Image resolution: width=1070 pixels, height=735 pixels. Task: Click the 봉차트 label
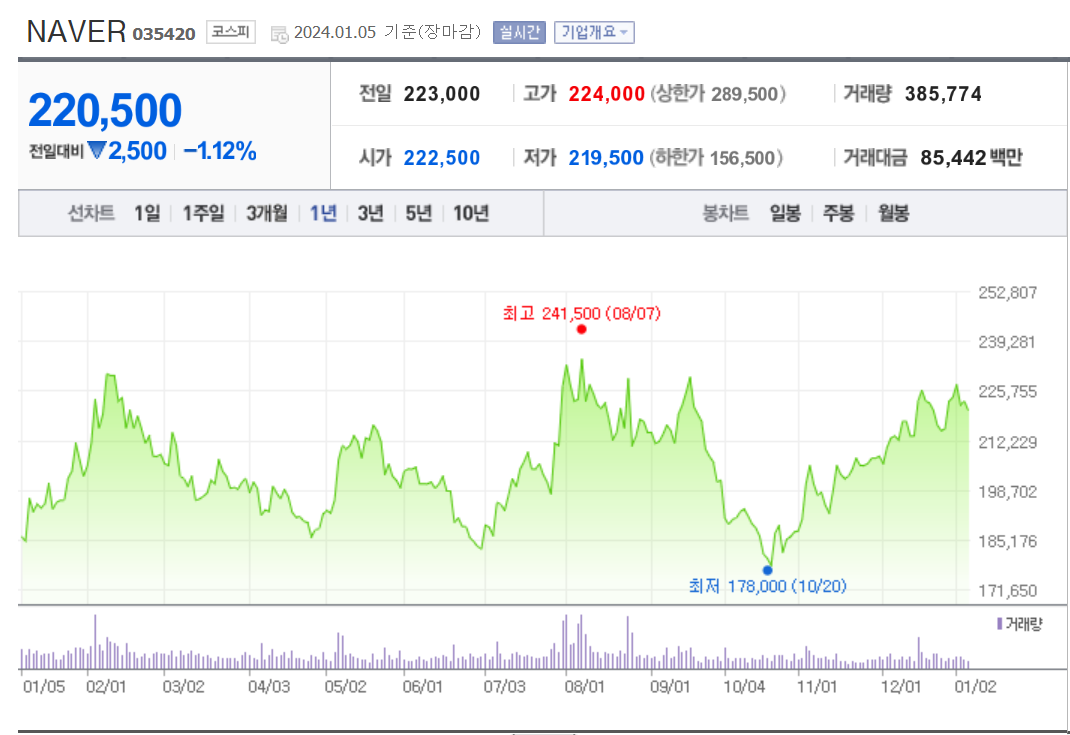725,214
